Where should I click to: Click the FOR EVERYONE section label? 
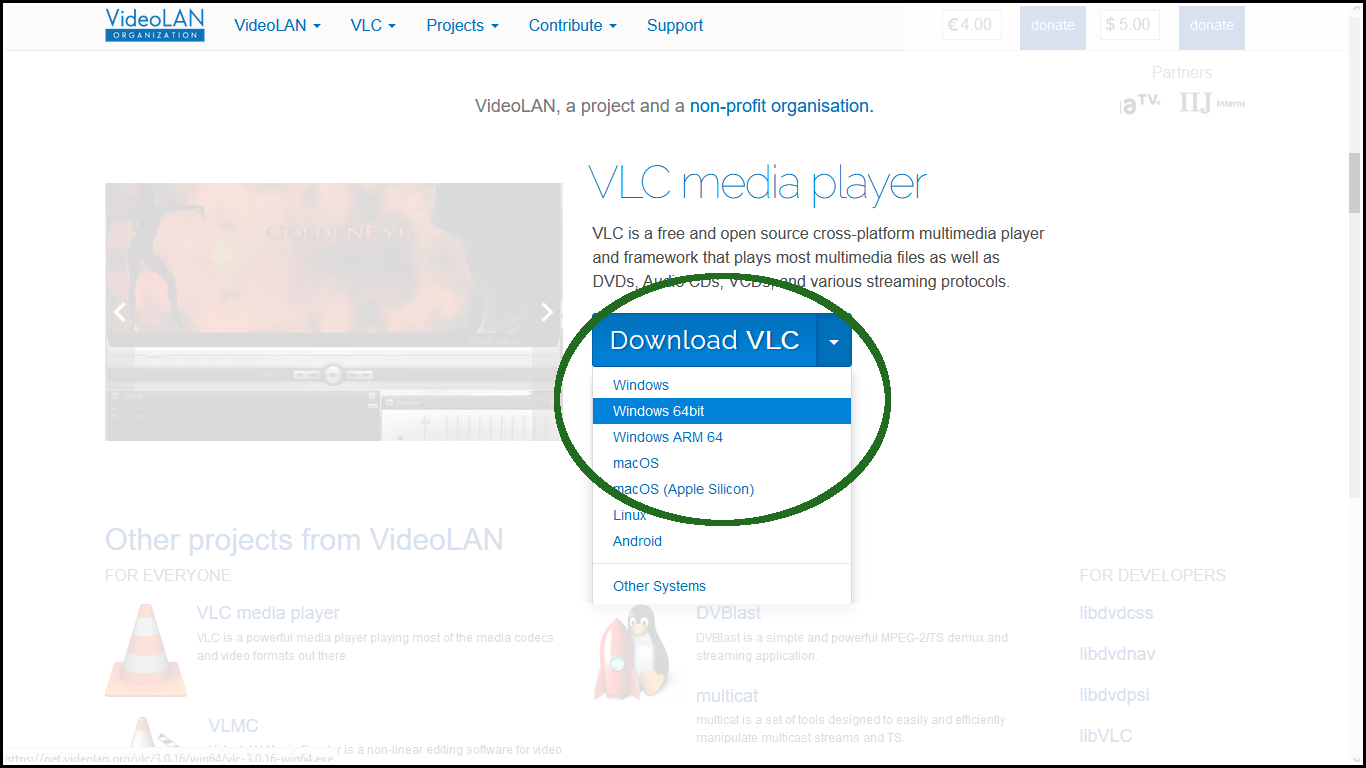(168, 576)
